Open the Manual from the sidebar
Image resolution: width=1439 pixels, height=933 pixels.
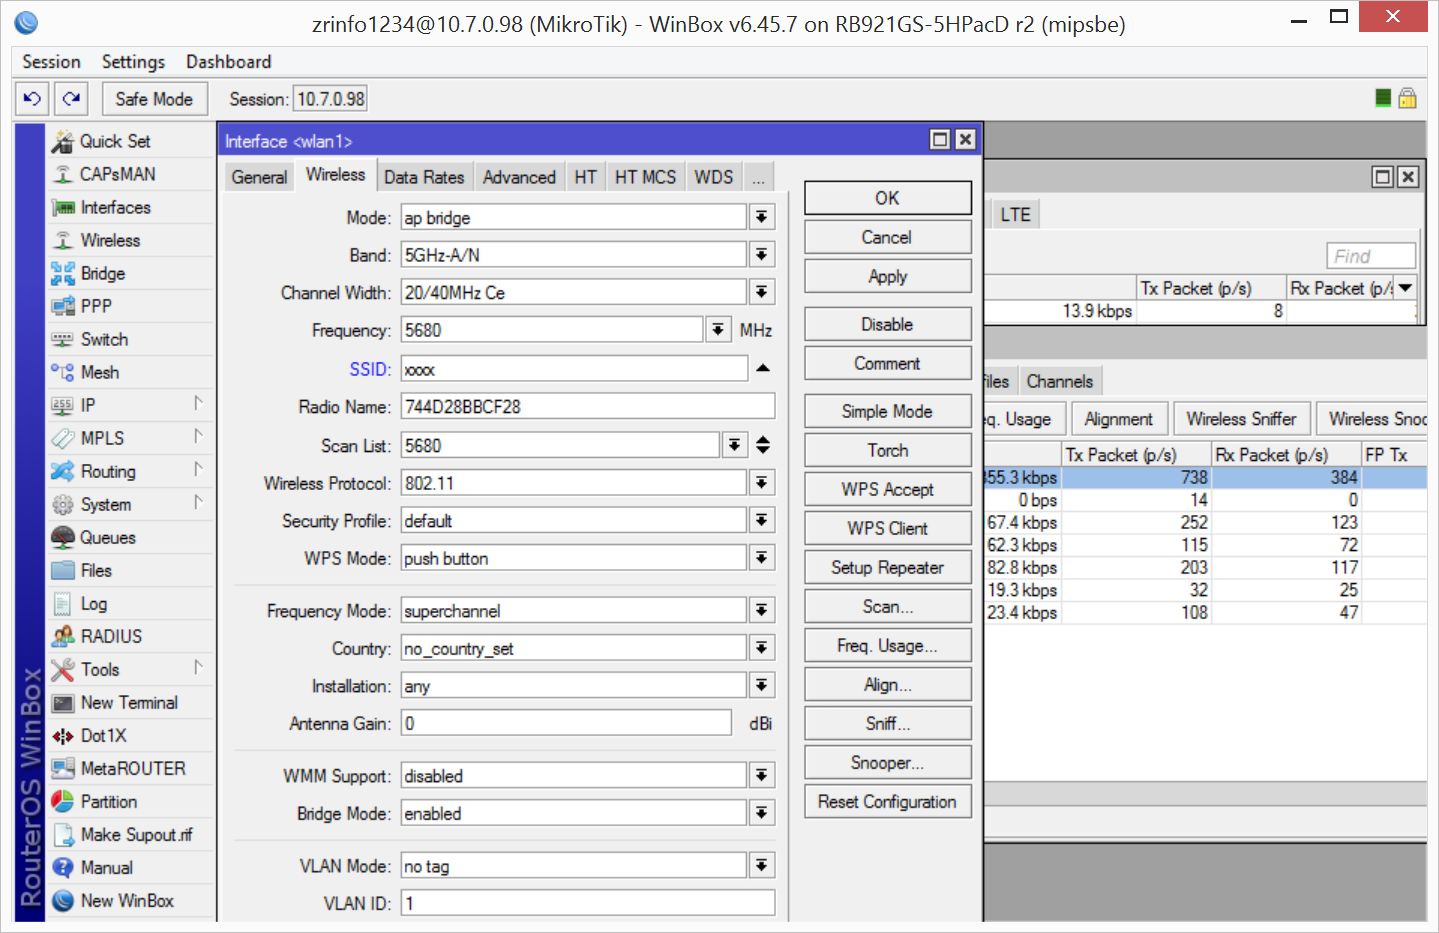coord(131,867)
